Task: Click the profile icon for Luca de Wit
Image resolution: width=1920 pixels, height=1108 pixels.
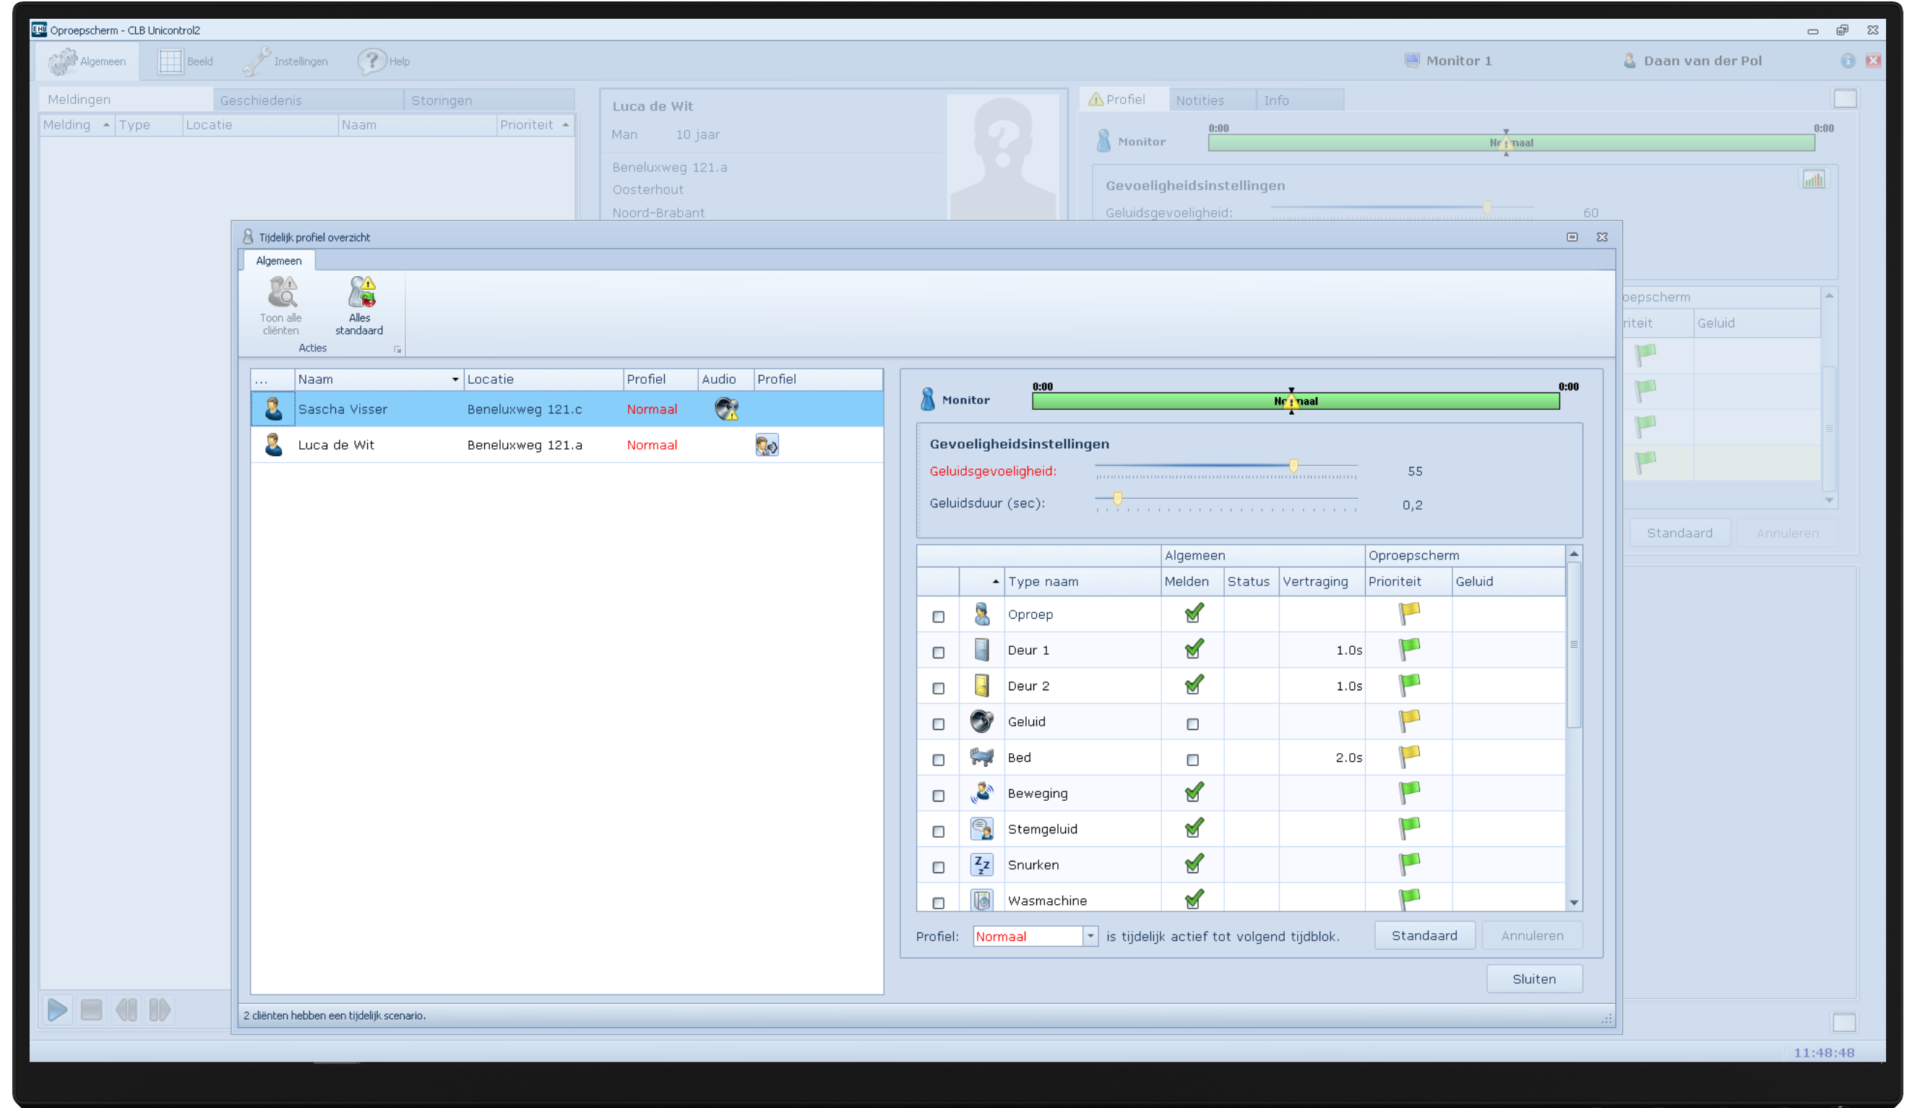Action: point(767,446)
